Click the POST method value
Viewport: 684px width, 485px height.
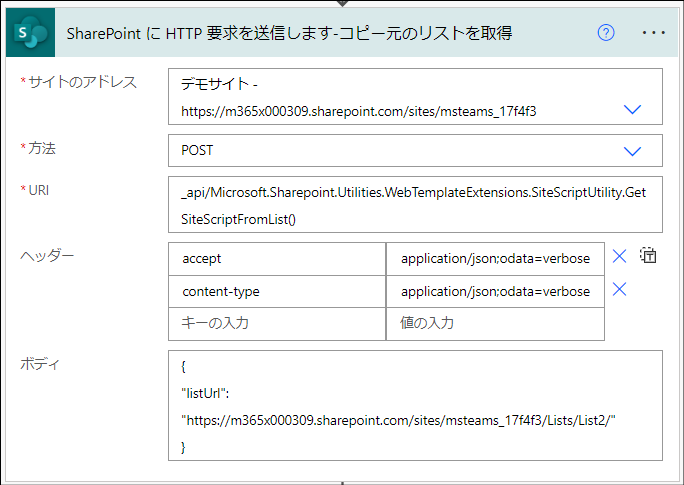[x=197, y=150]
